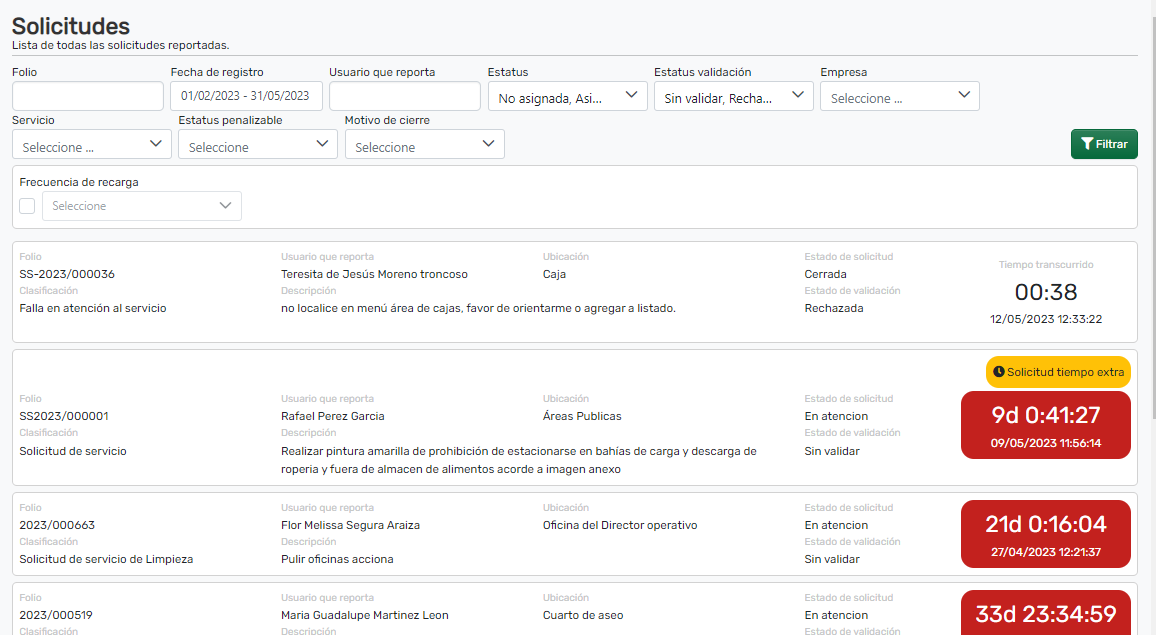Viewport: 1156px width, 635px height.
Task: Click the green Filtrar button
Action: pyautogui.click(x=1104, y=144)
